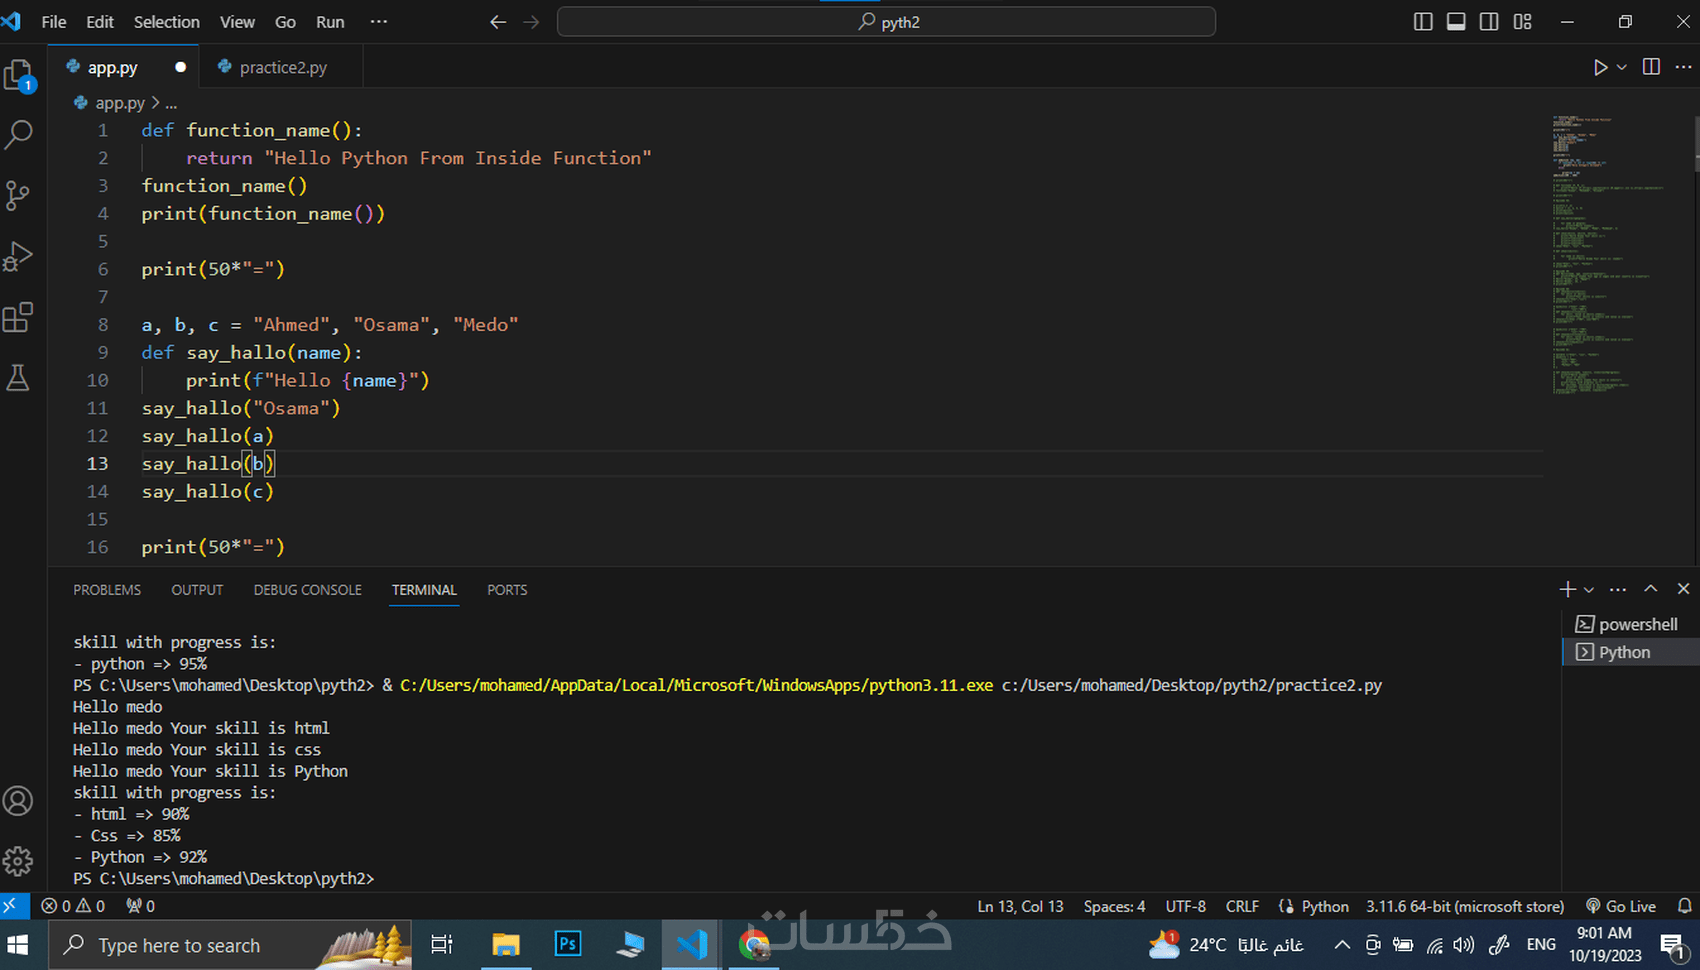Screen dimensions: 1700x970
Task: Open Run and Debug view
Action: (19, 257)
